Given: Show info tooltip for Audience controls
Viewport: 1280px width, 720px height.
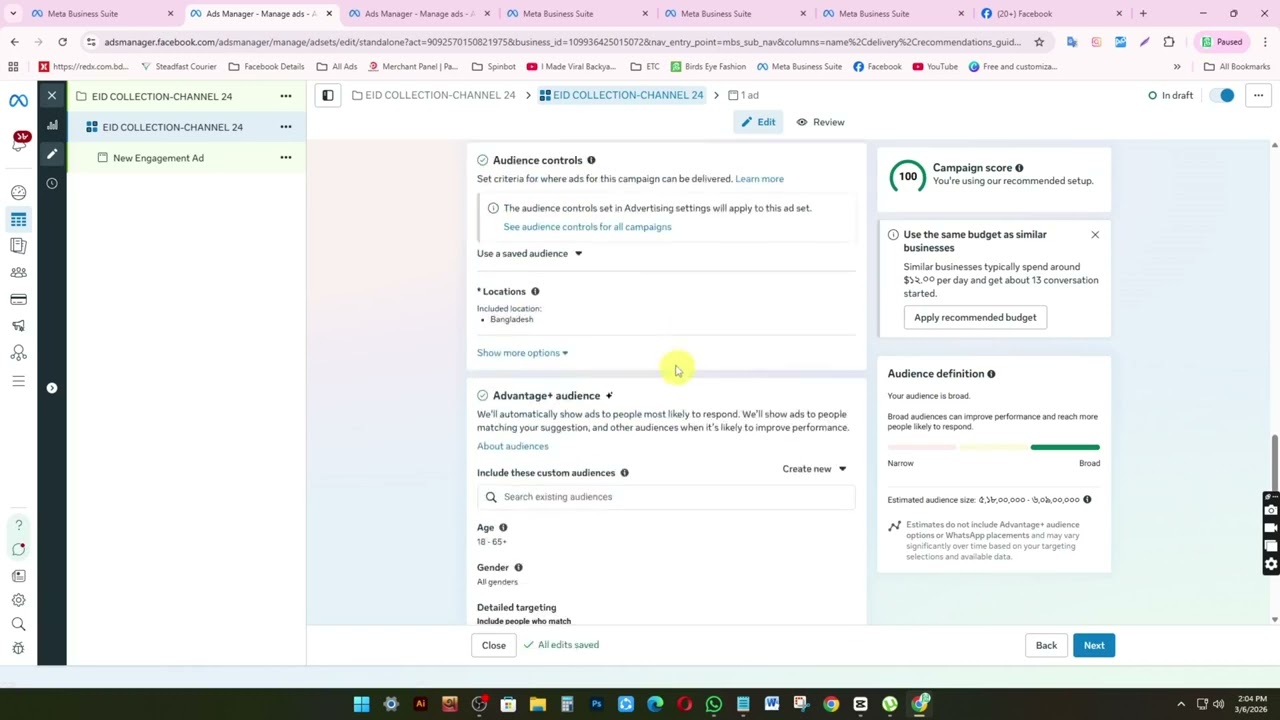Looking at the screenshot, I should coord(591,160).
